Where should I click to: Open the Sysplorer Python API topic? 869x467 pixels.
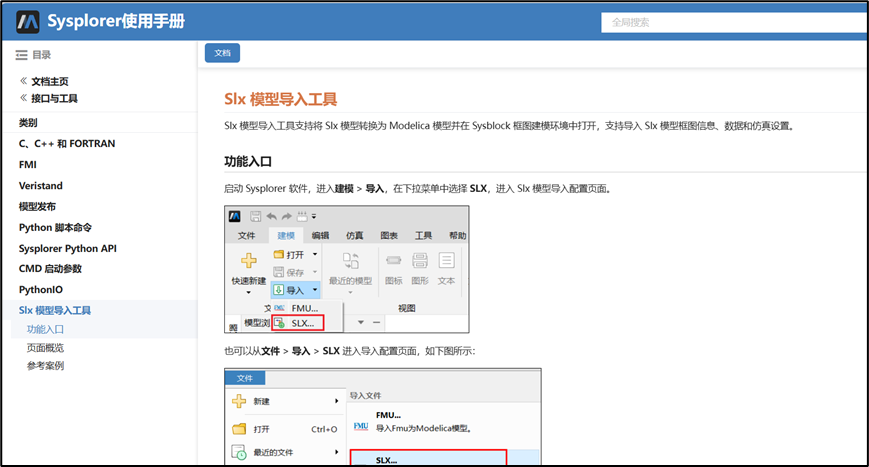(68, 248)
